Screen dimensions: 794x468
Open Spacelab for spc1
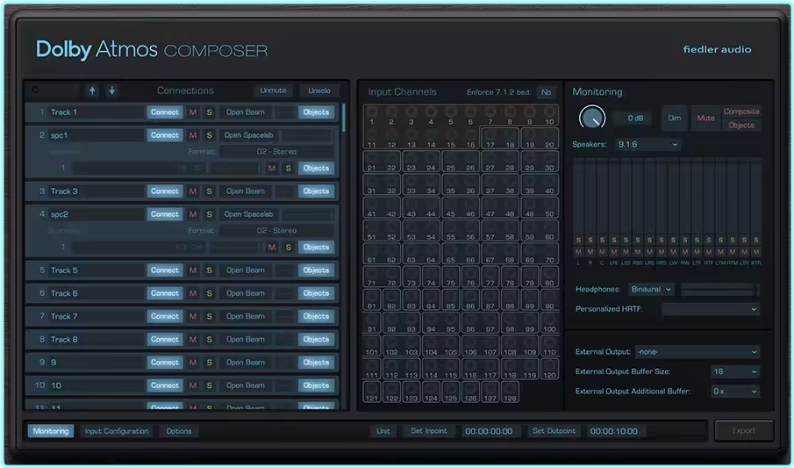click(249, 135)
